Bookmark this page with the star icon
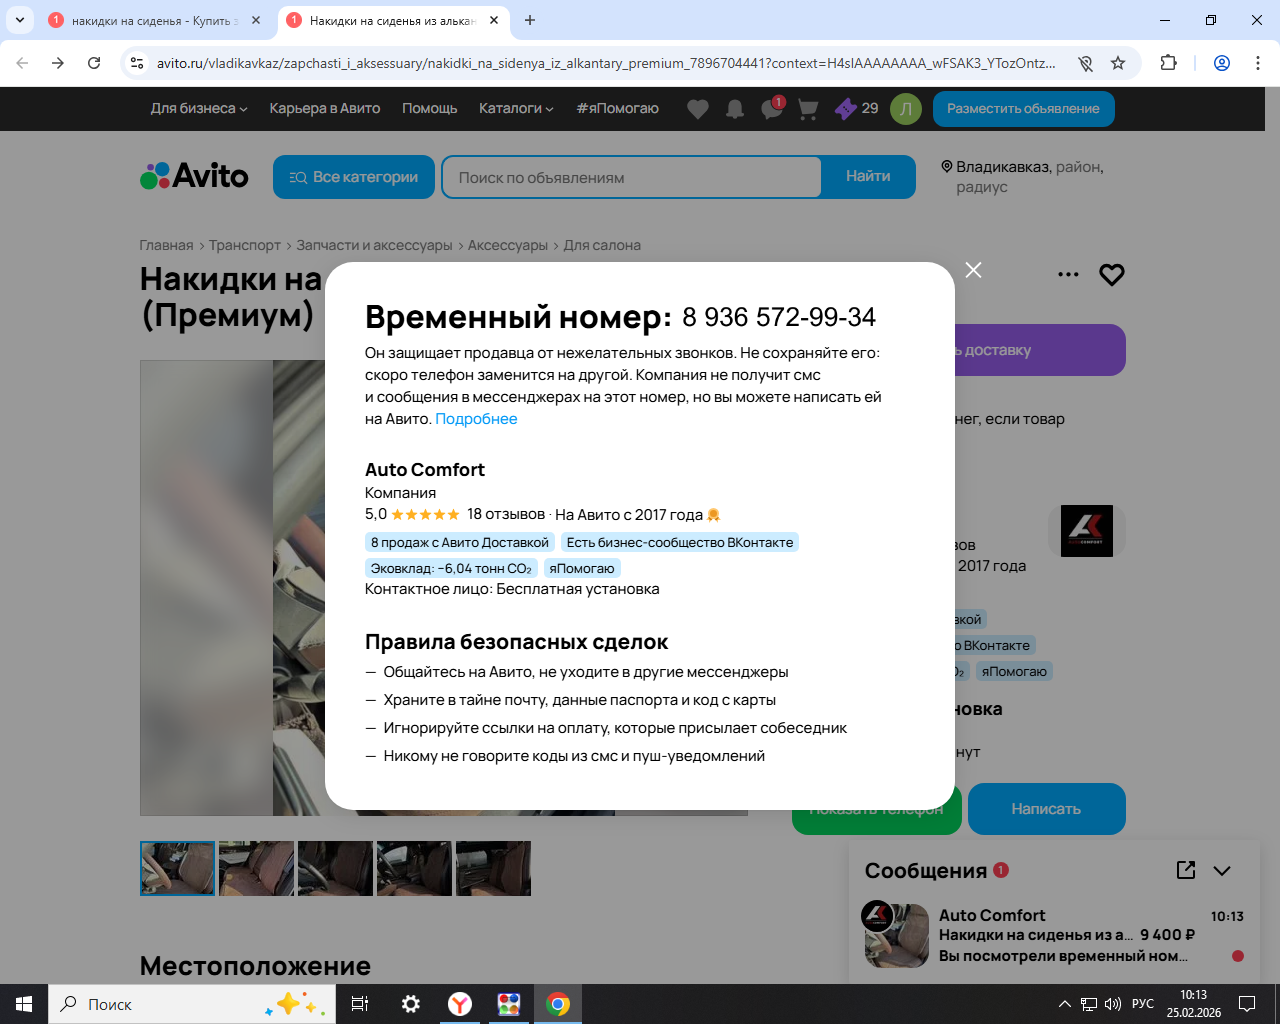 pyautogui.click(x=1118, y=63)
